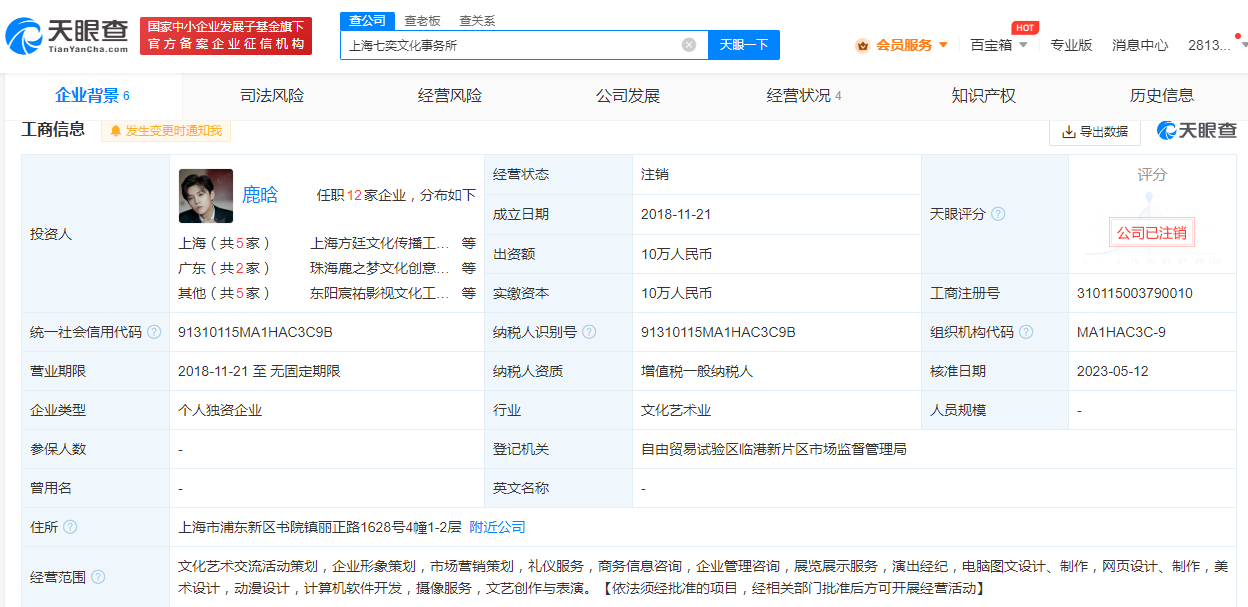Click the credit code 91310115MA1HAC3C9B under 统一社会信用代码

coord(255,332)
